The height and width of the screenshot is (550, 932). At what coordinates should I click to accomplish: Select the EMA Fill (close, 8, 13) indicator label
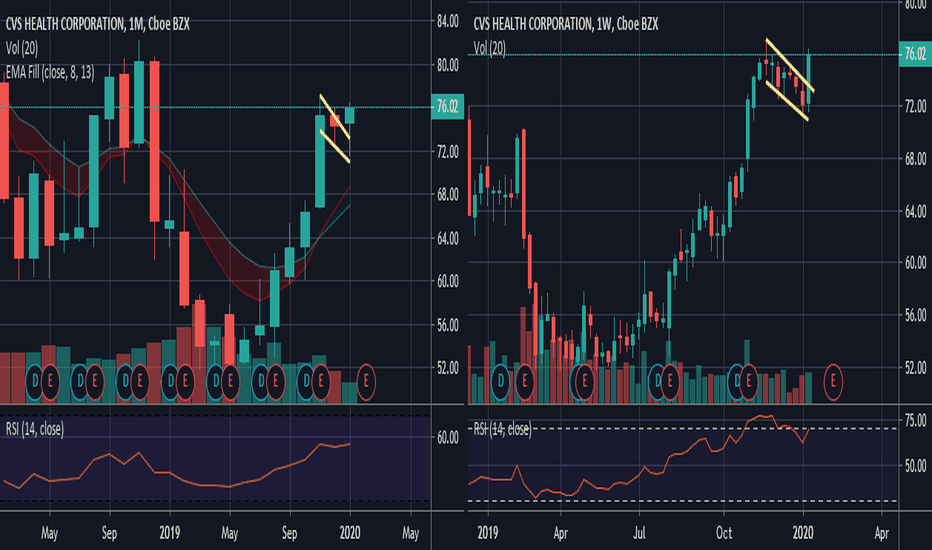(x=50, y=73)
